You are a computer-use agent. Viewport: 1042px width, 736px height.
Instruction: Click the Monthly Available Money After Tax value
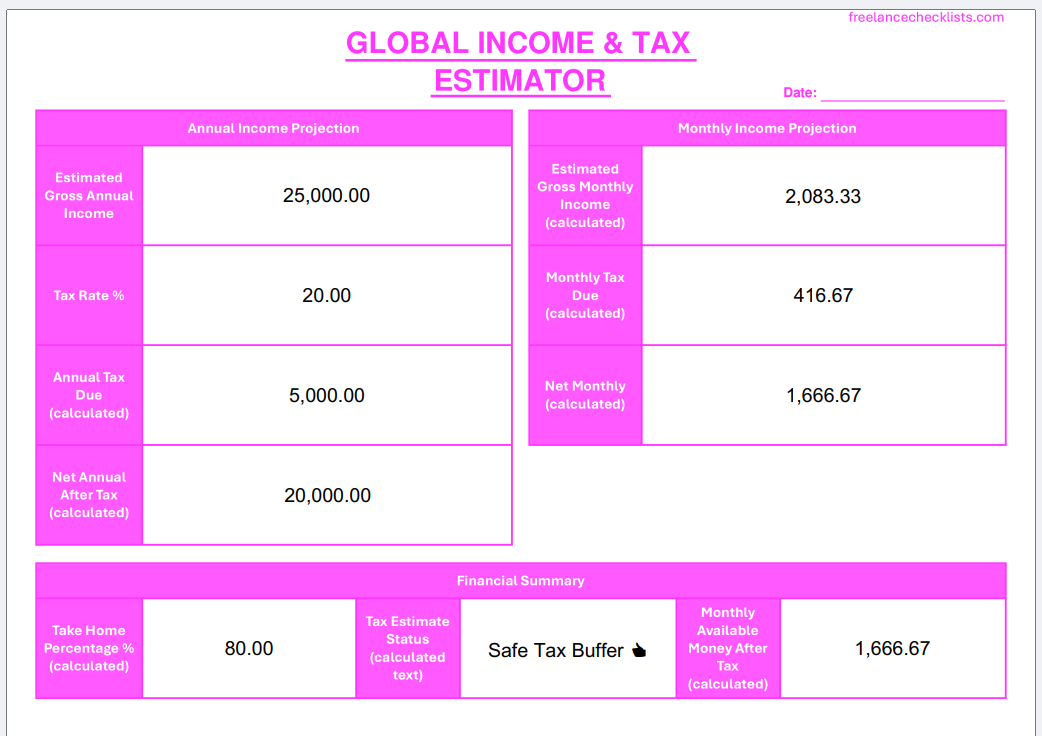pyautogui.click(x=892, y=648)
